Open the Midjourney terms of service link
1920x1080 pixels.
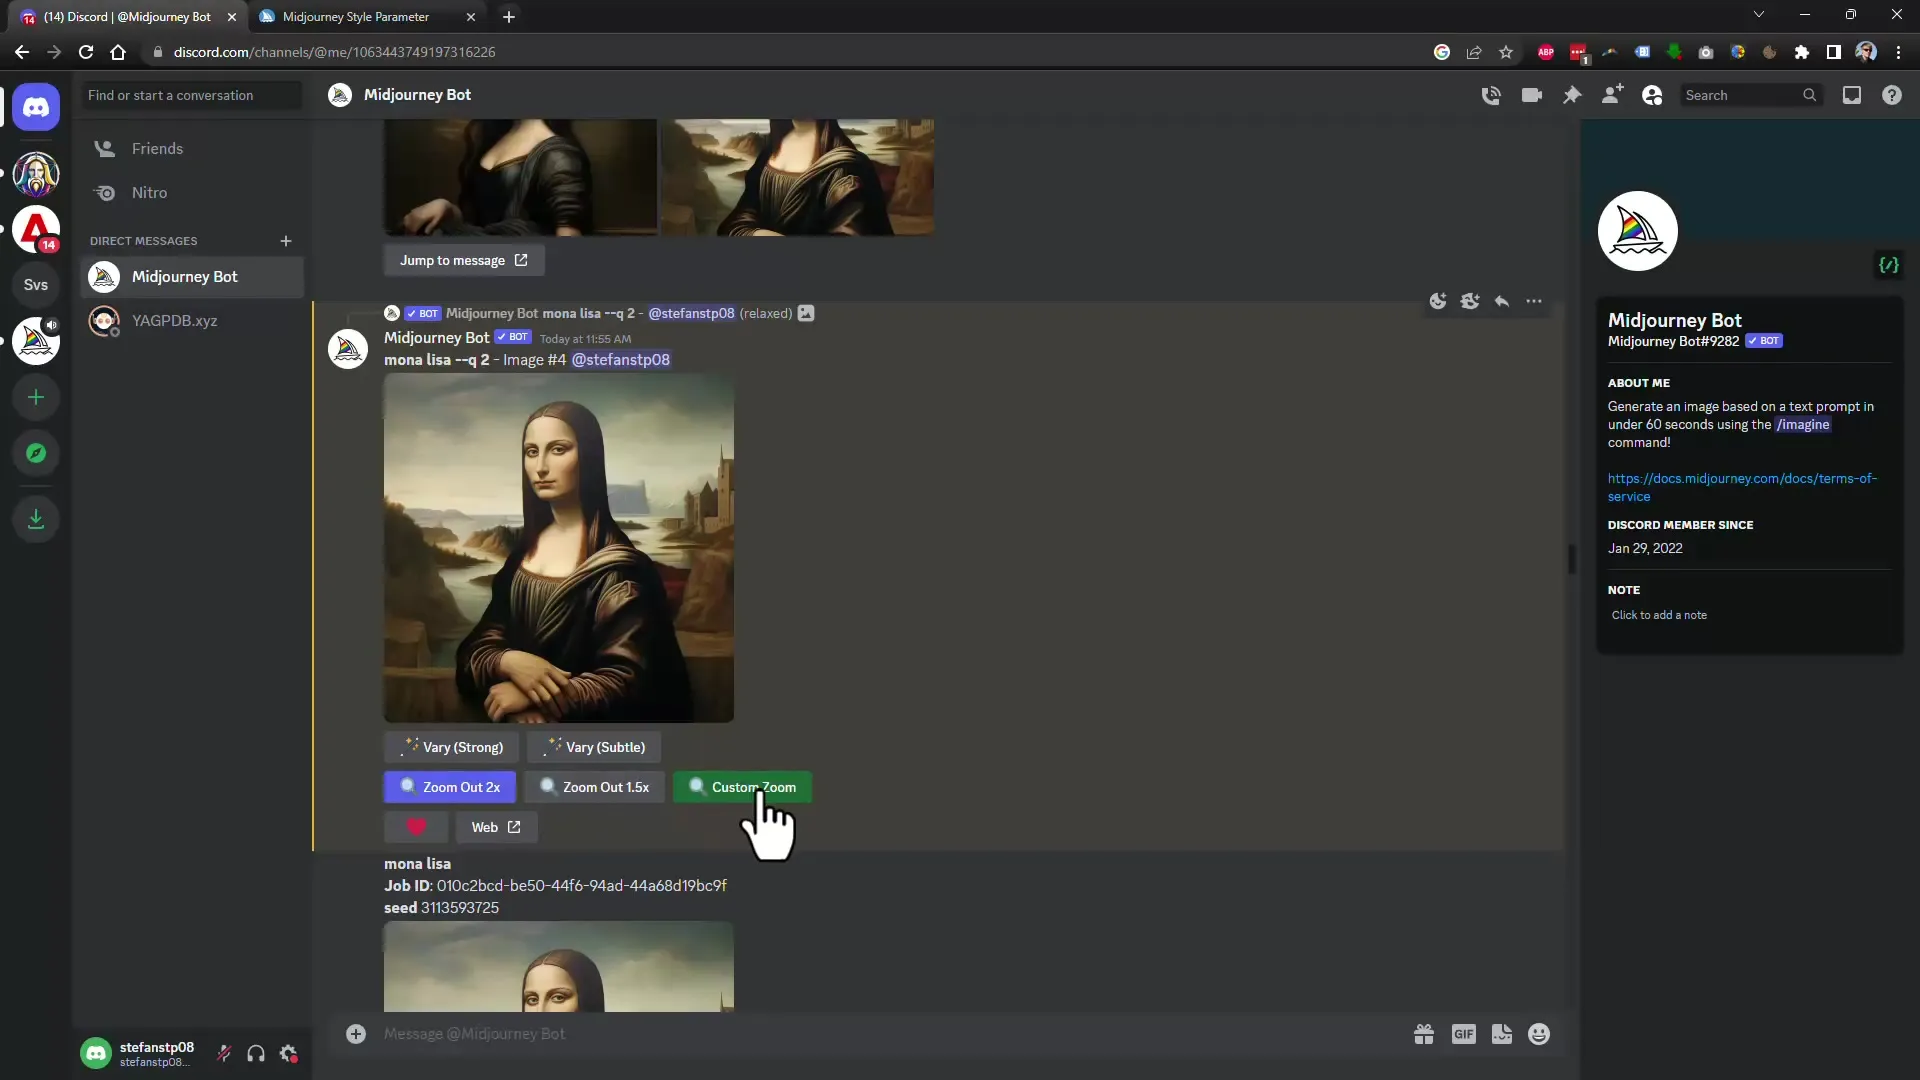(x=1742, y=487)
